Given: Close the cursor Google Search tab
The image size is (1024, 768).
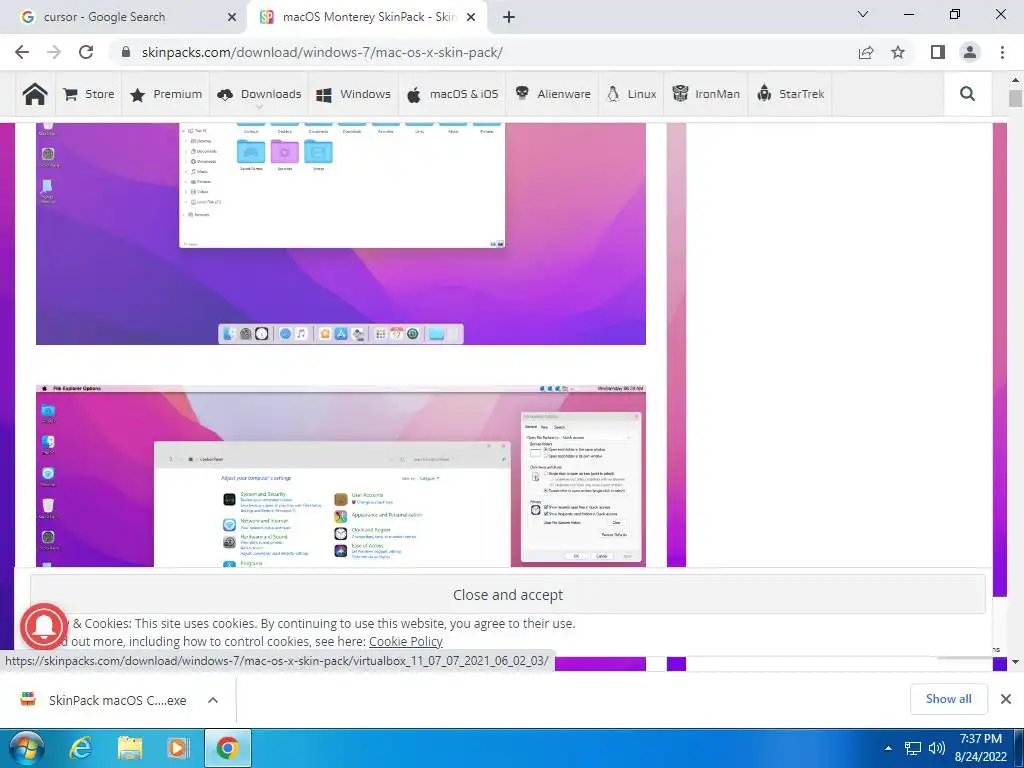Looking at the screenshot, I should (x=231, y=17).
